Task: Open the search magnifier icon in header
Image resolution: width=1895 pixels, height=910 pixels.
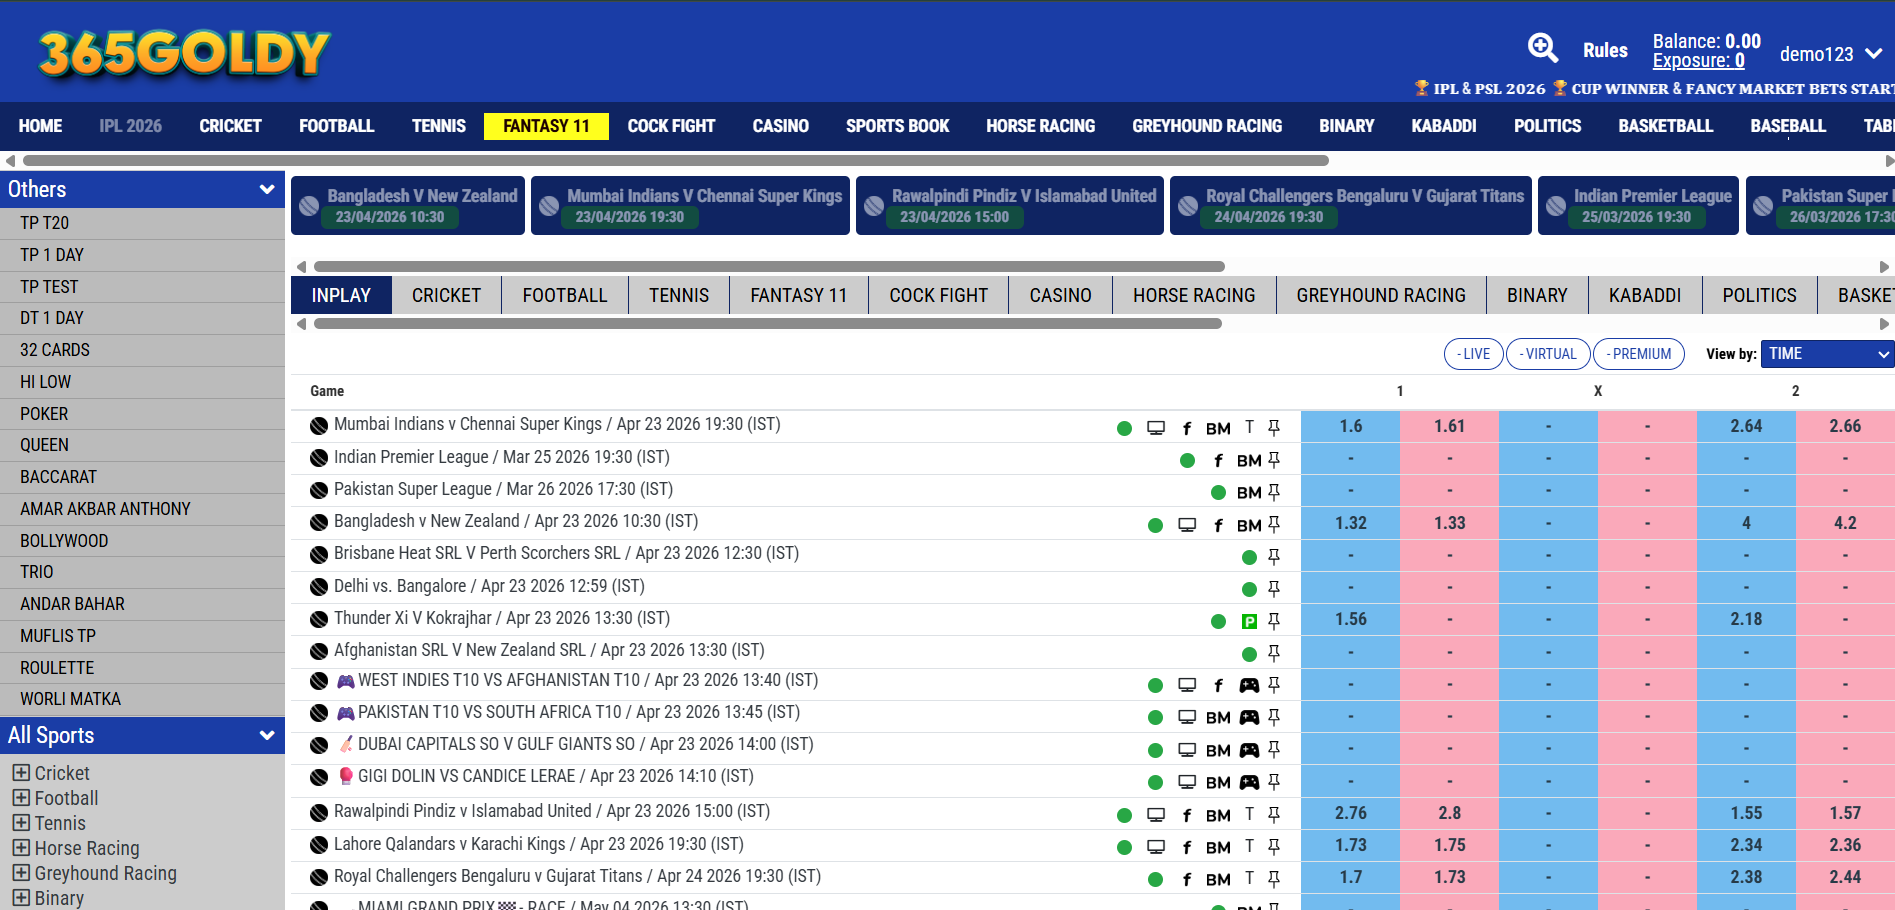Action: pyautogui.click(x=1542, y=48)
